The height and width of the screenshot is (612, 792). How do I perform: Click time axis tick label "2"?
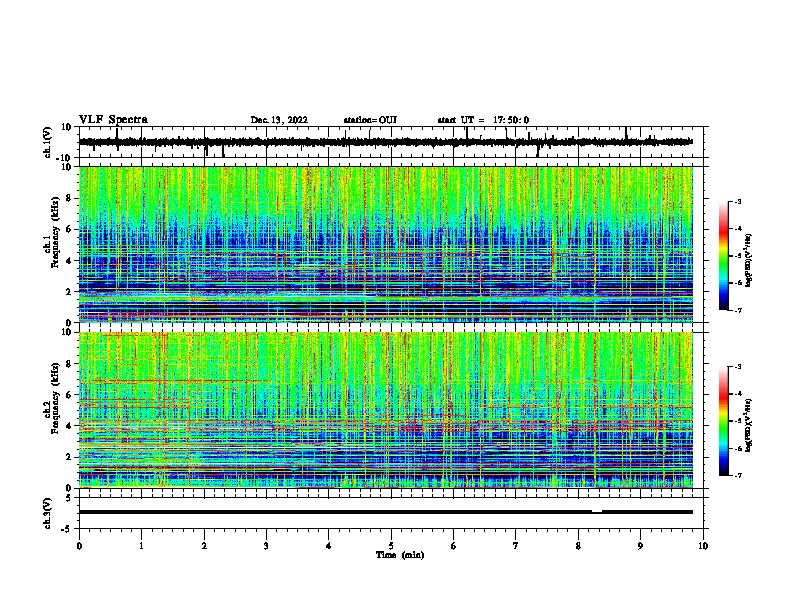pos(204,546)
